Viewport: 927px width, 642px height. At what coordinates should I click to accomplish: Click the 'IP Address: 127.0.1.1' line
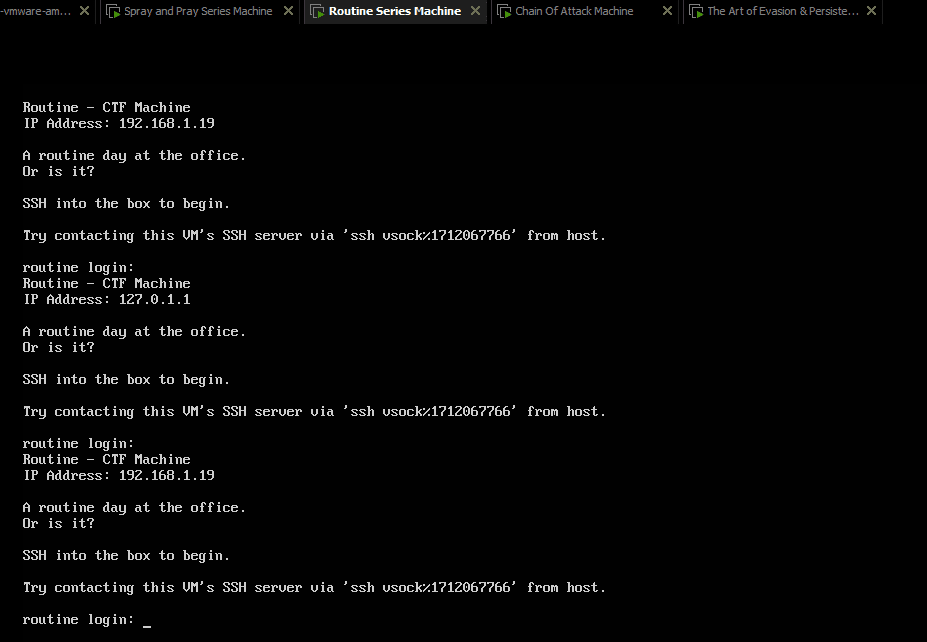(x=107, y=299)
